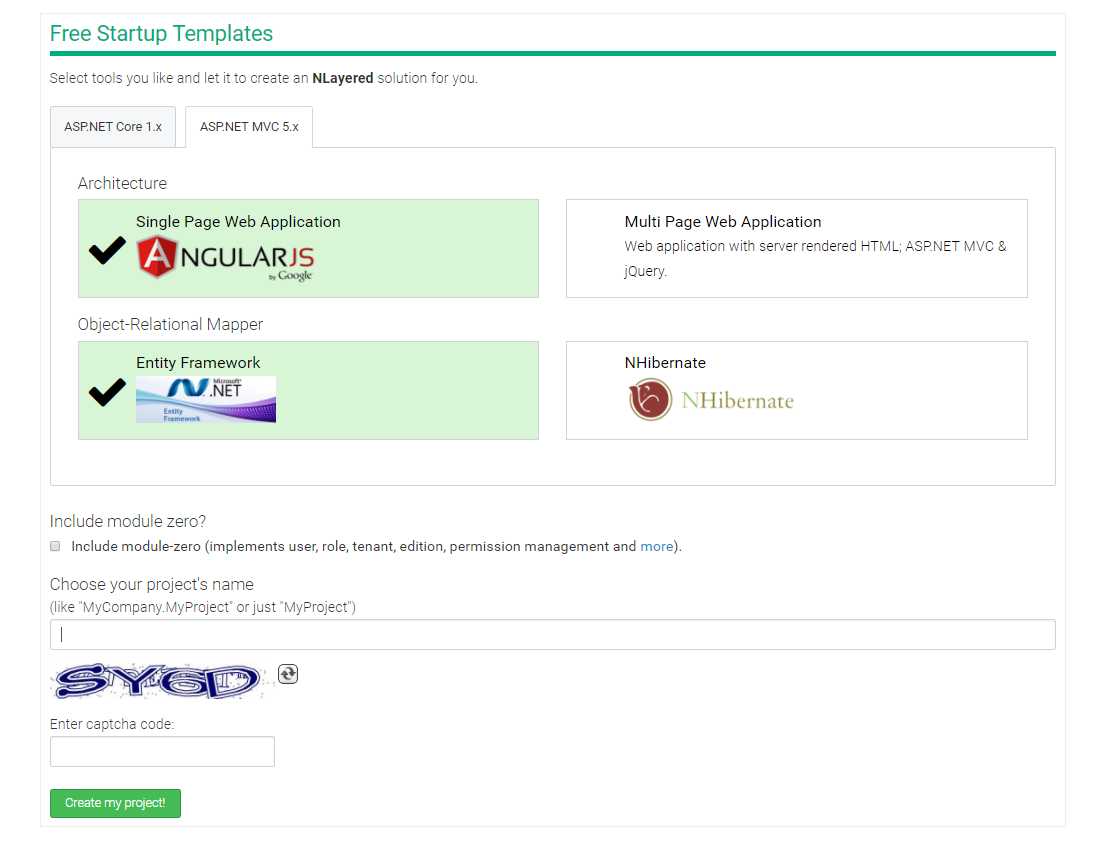Click the NHibernate logo image

[711, 399]
